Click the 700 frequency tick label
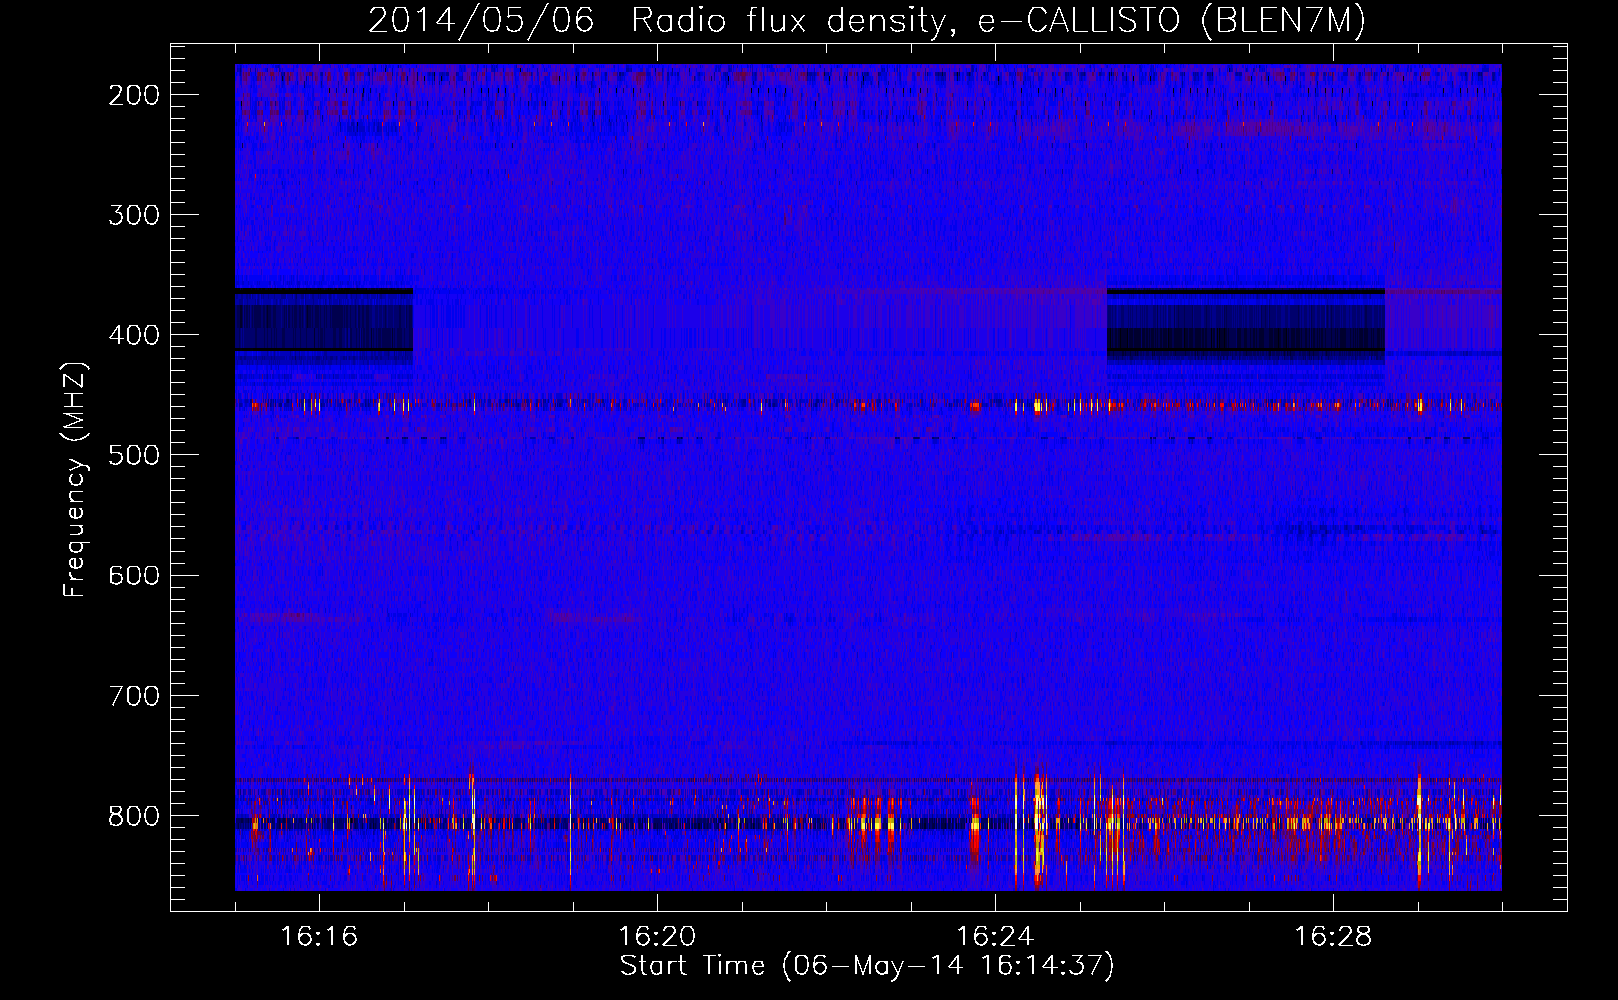 pos(133,695)
